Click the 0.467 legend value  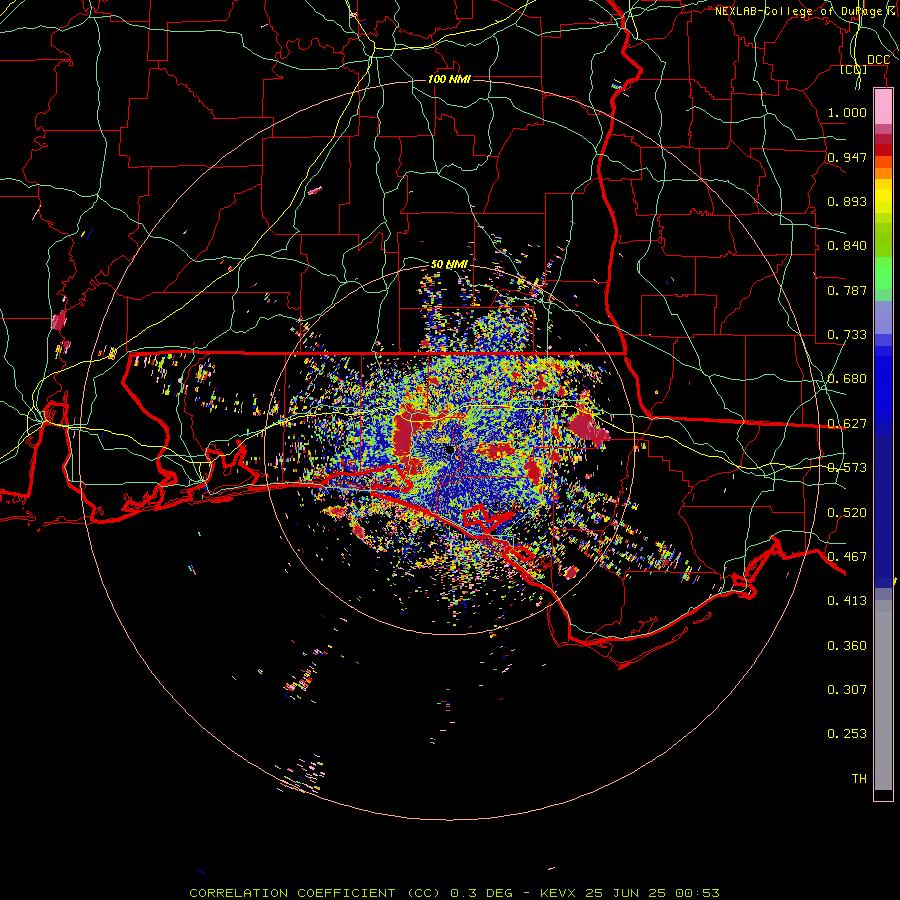(x=847, y=557)
